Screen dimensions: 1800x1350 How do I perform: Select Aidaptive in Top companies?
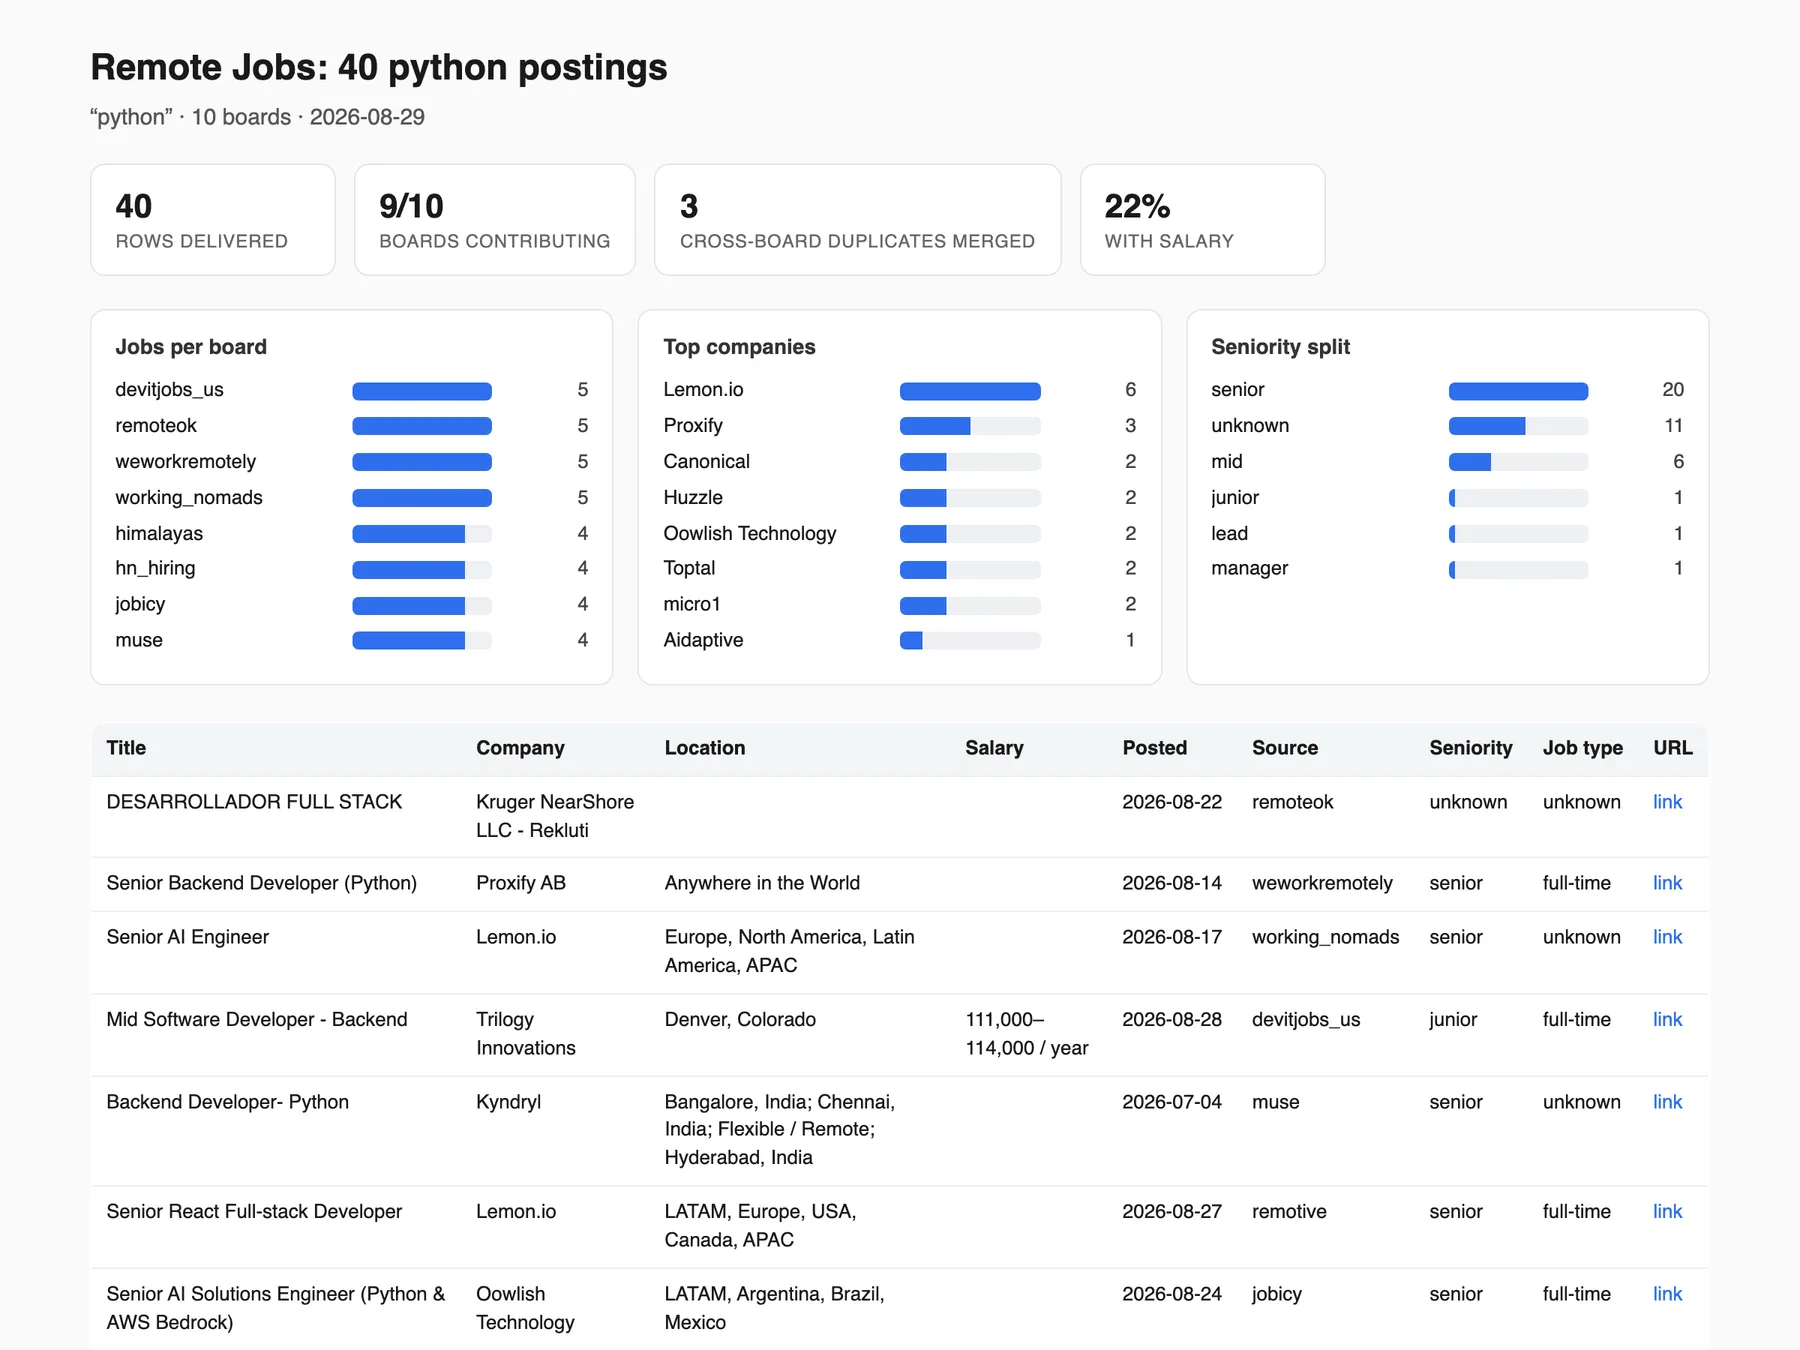tap(703, 640)
